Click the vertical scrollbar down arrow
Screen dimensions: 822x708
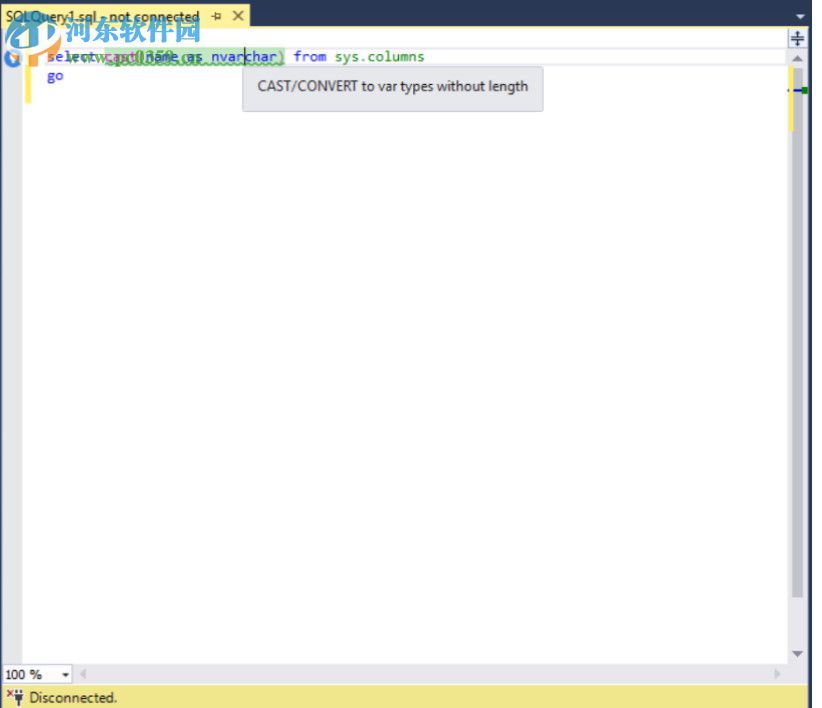[797, 653]
